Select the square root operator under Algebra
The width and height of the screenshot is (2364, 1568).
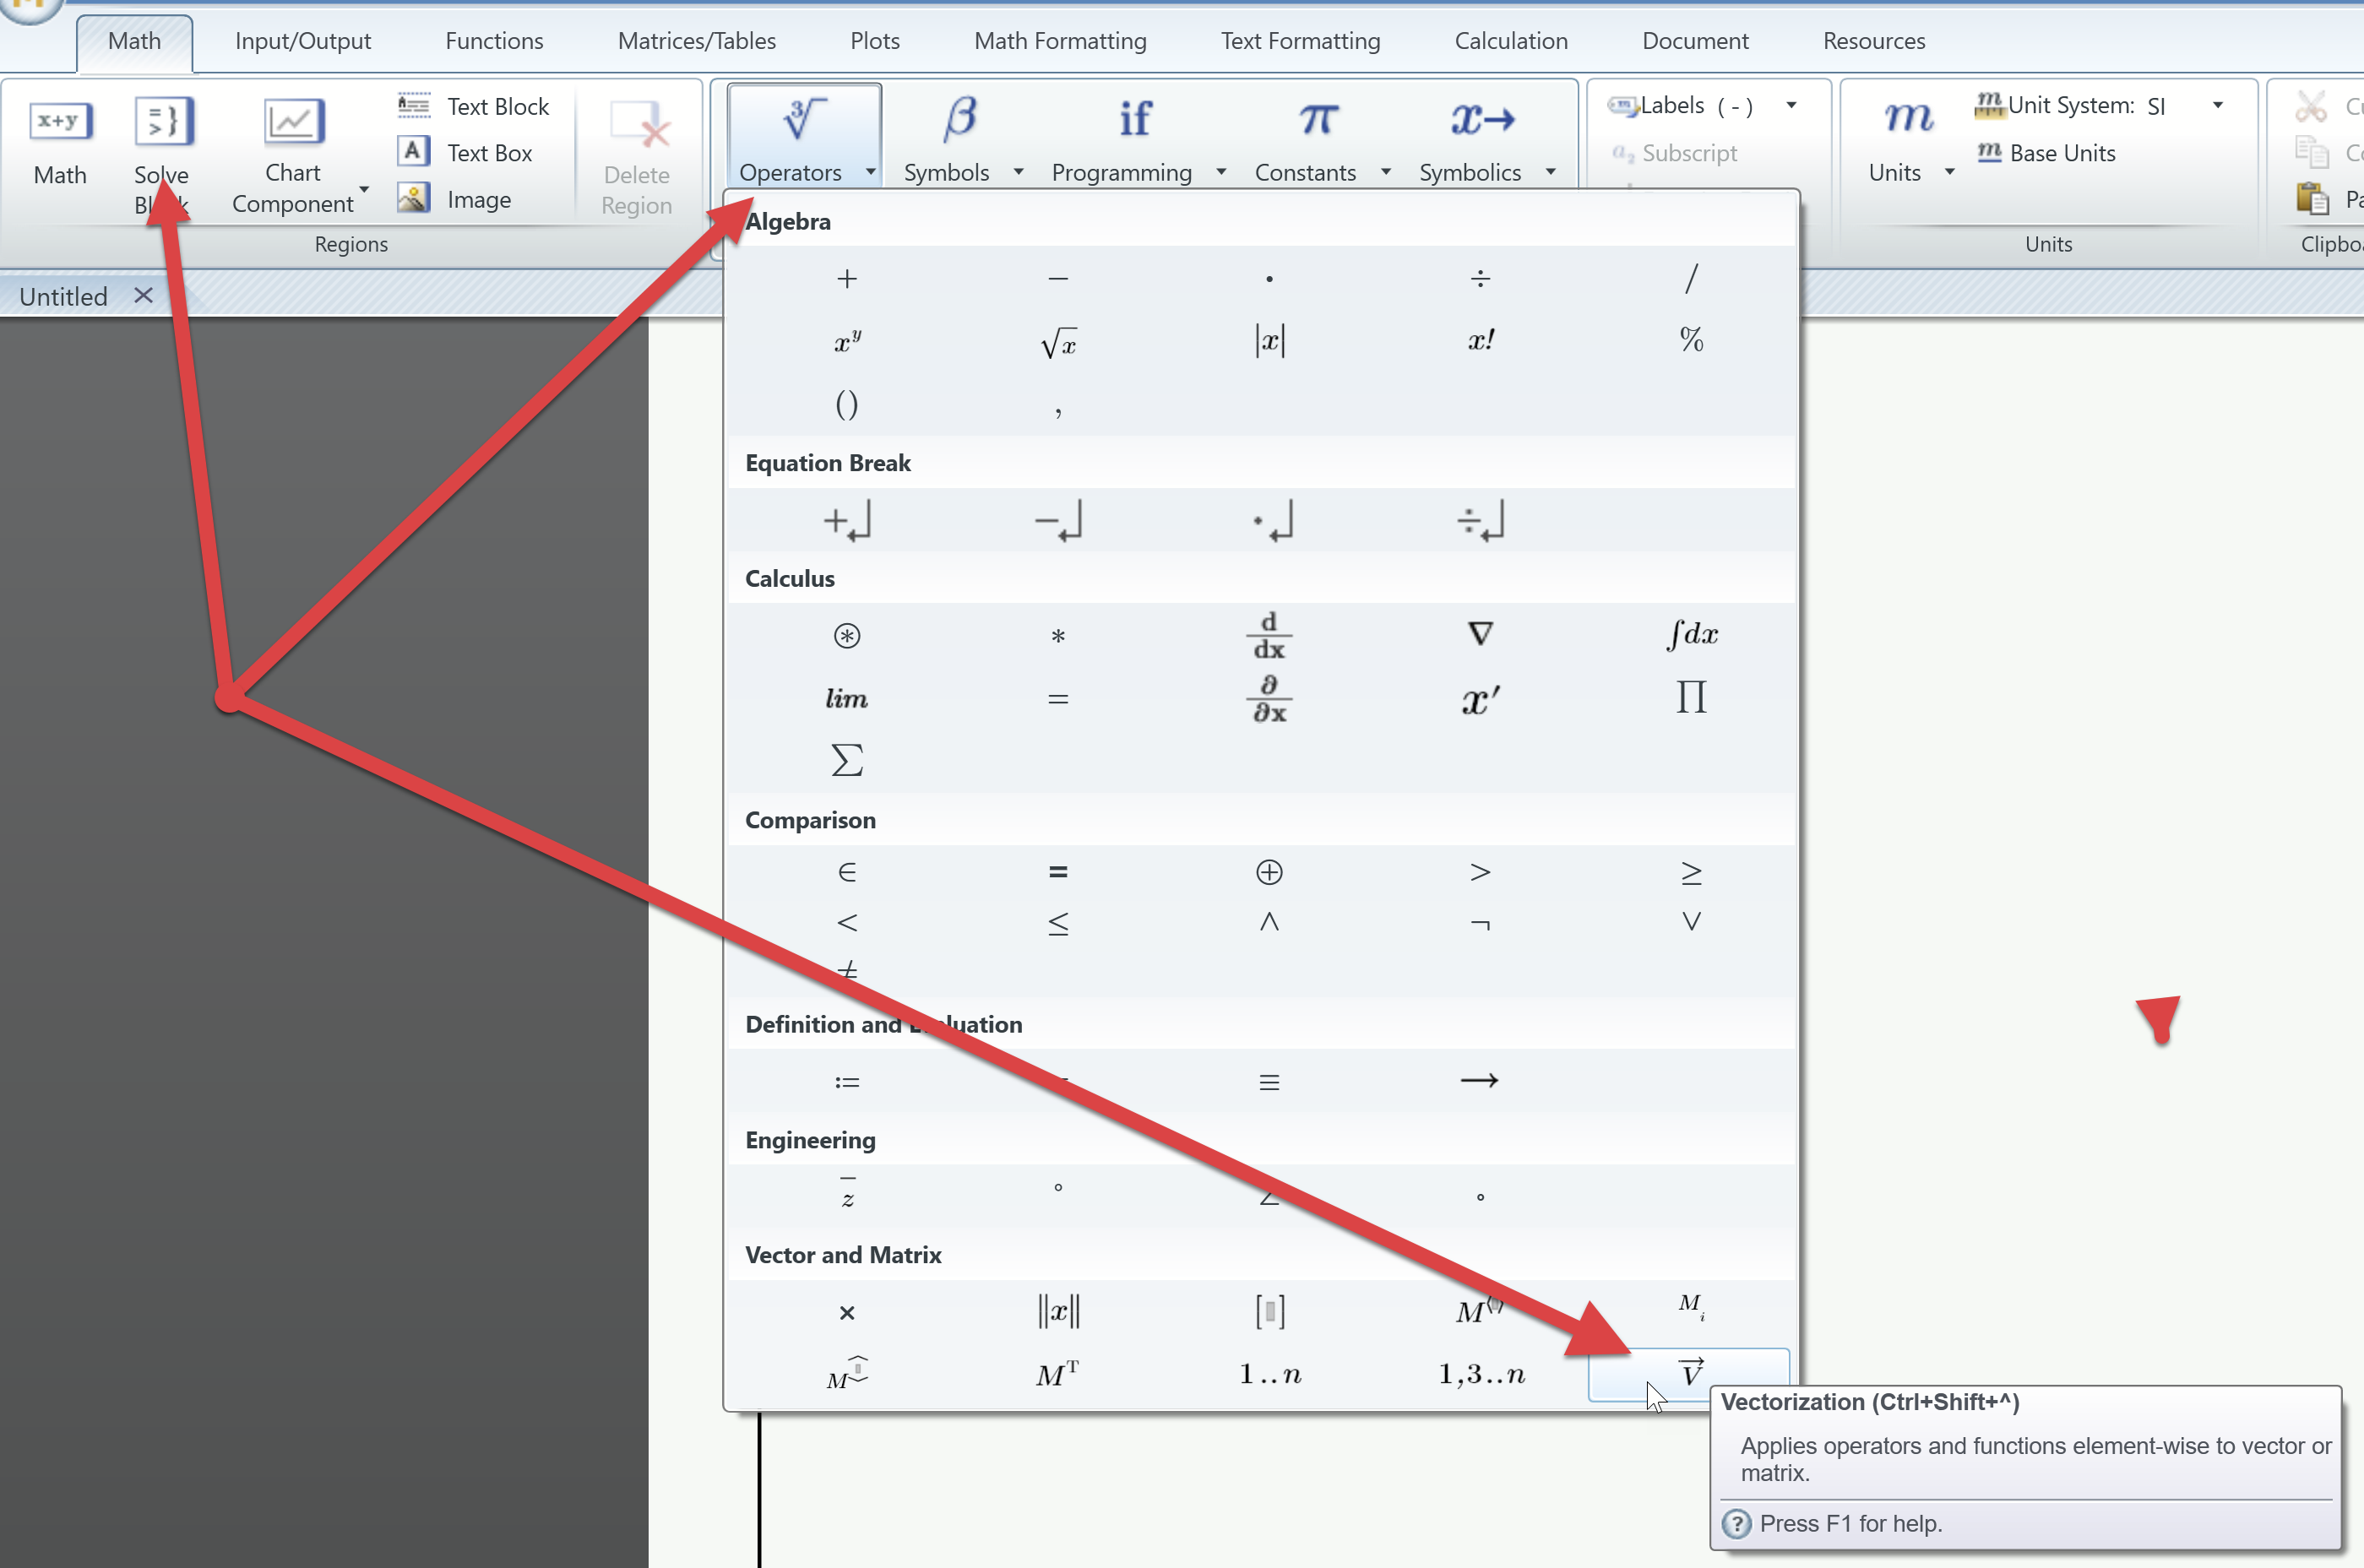coord(1057,341)
